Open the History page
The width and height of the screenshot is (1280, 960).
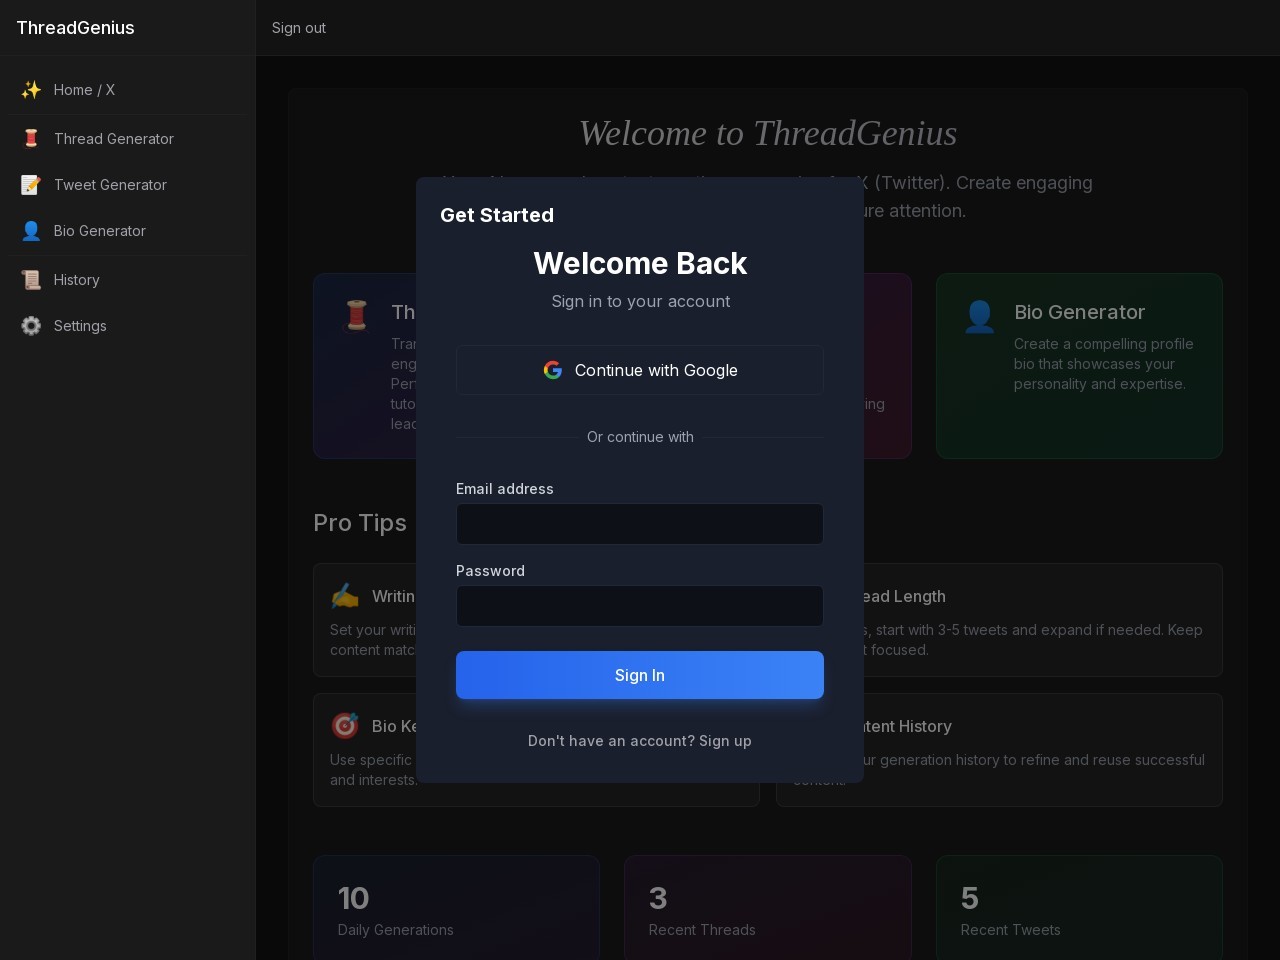coord(128,280)
